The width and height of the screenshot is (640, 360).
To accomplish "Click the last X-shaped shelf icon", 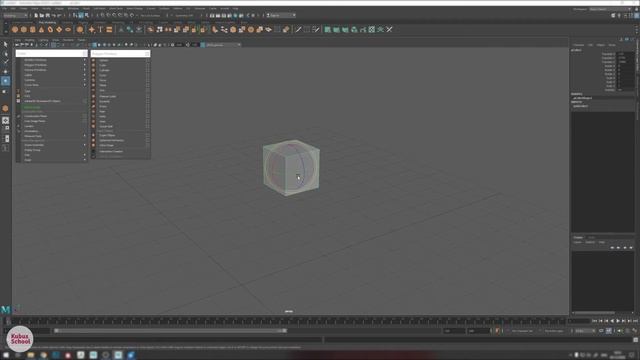I will [389, 29].
